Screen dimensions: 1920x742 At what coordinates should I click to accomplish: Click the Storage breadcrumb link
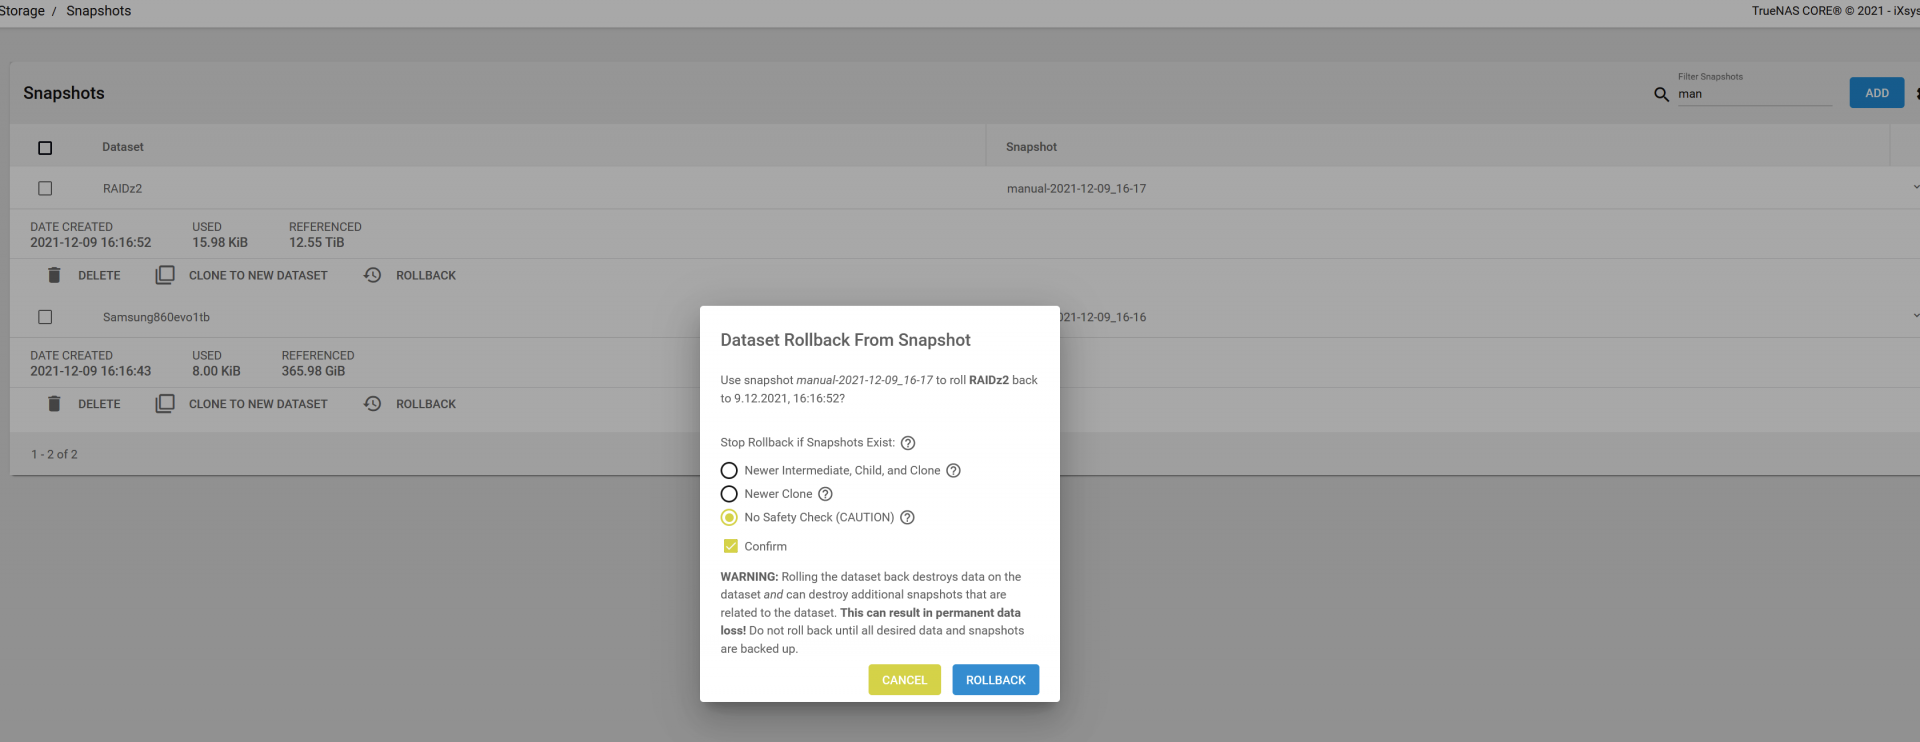22,11
